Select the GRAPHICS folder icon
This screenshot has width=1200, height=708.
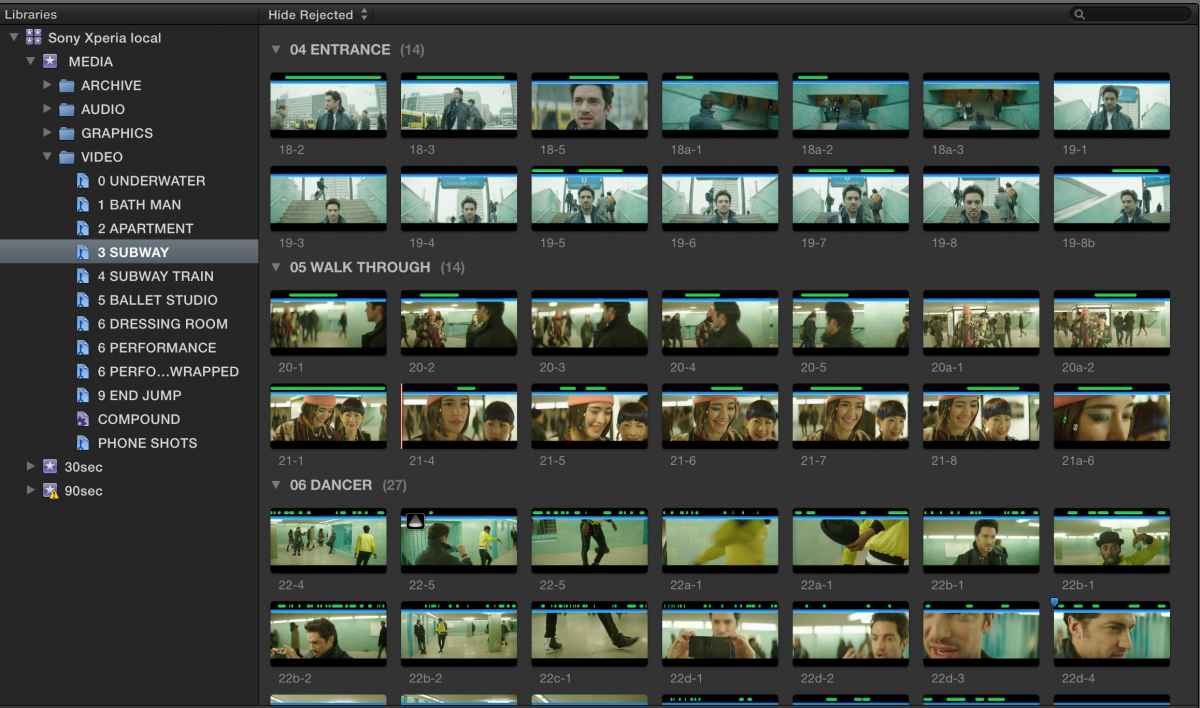pos(67,134)
